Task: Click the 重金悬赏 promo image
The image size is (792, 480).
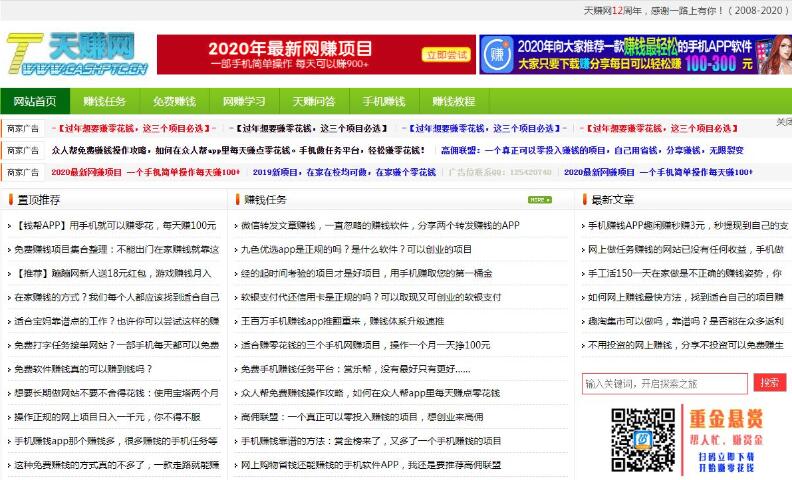Action: tap(726, 440)
